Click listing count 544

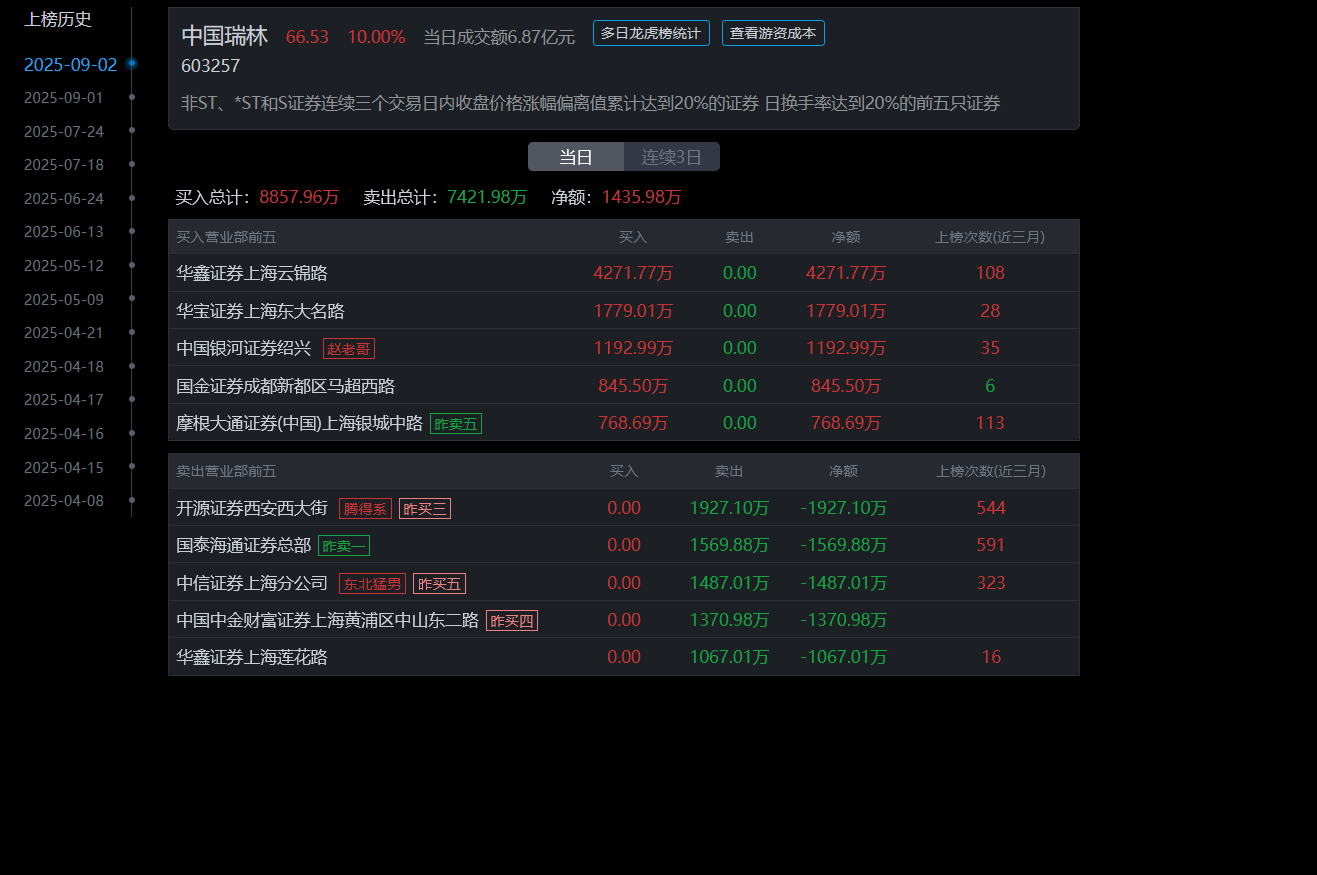click(x=991, y=508)
